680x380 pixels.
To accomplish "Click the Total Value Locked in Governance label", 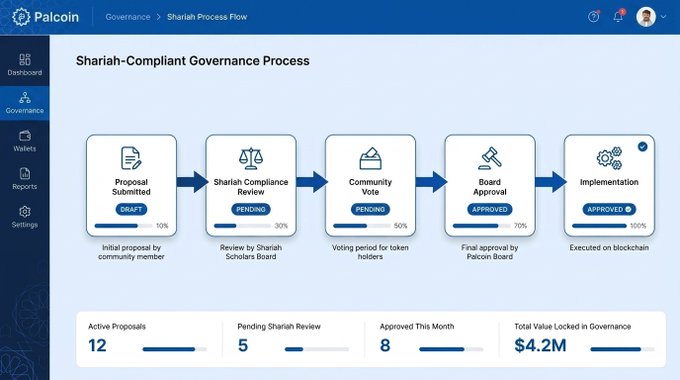I will (x=572, y=327).
